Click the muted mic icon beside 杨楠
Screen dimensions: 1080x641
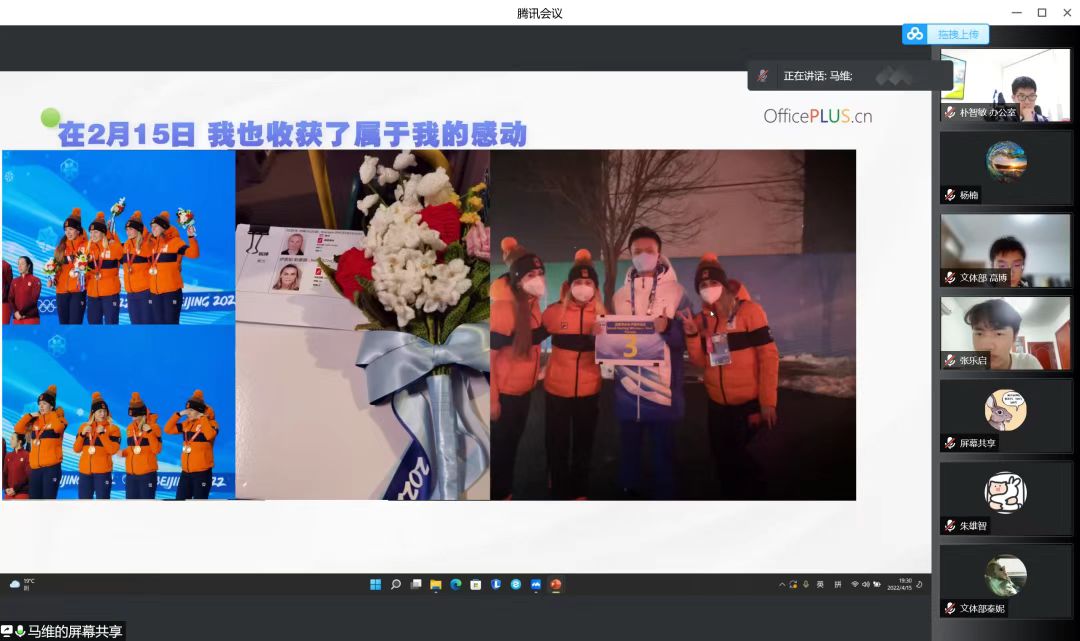point(950,195)
